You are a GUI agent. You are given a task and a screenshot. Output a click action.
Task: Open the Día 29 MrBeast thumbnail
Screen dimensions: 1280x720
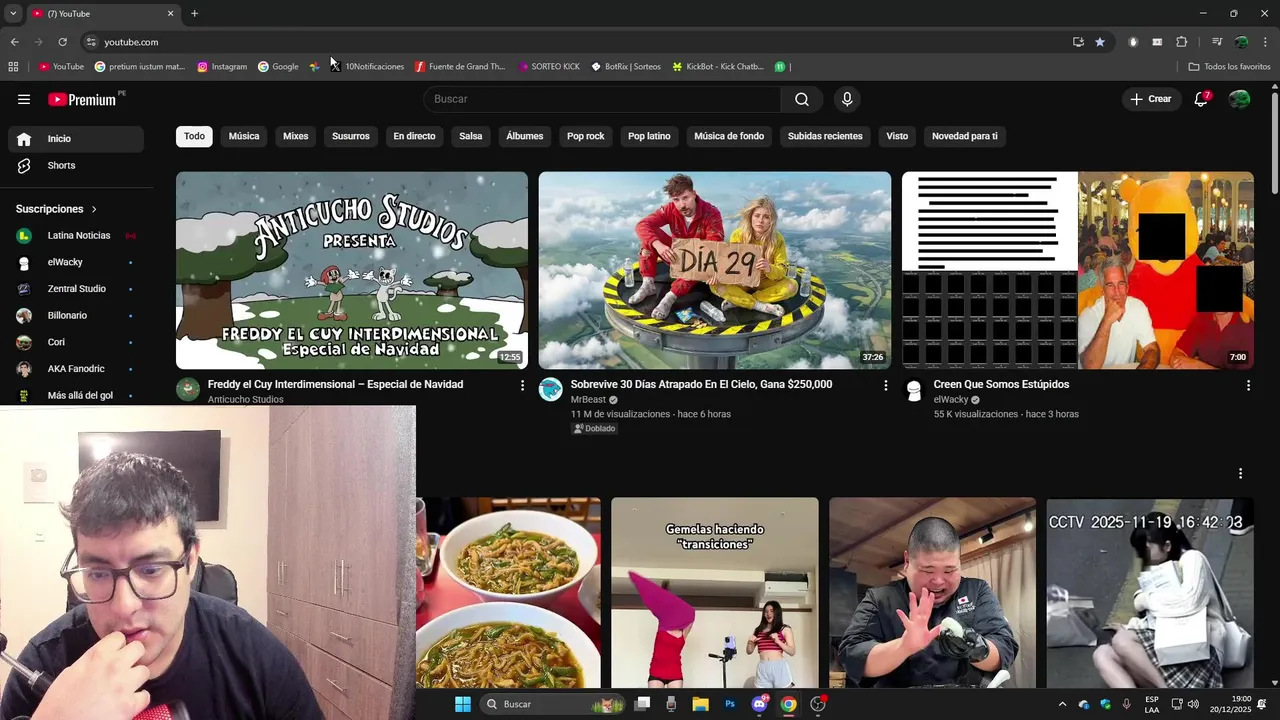[x=715, y=271]
